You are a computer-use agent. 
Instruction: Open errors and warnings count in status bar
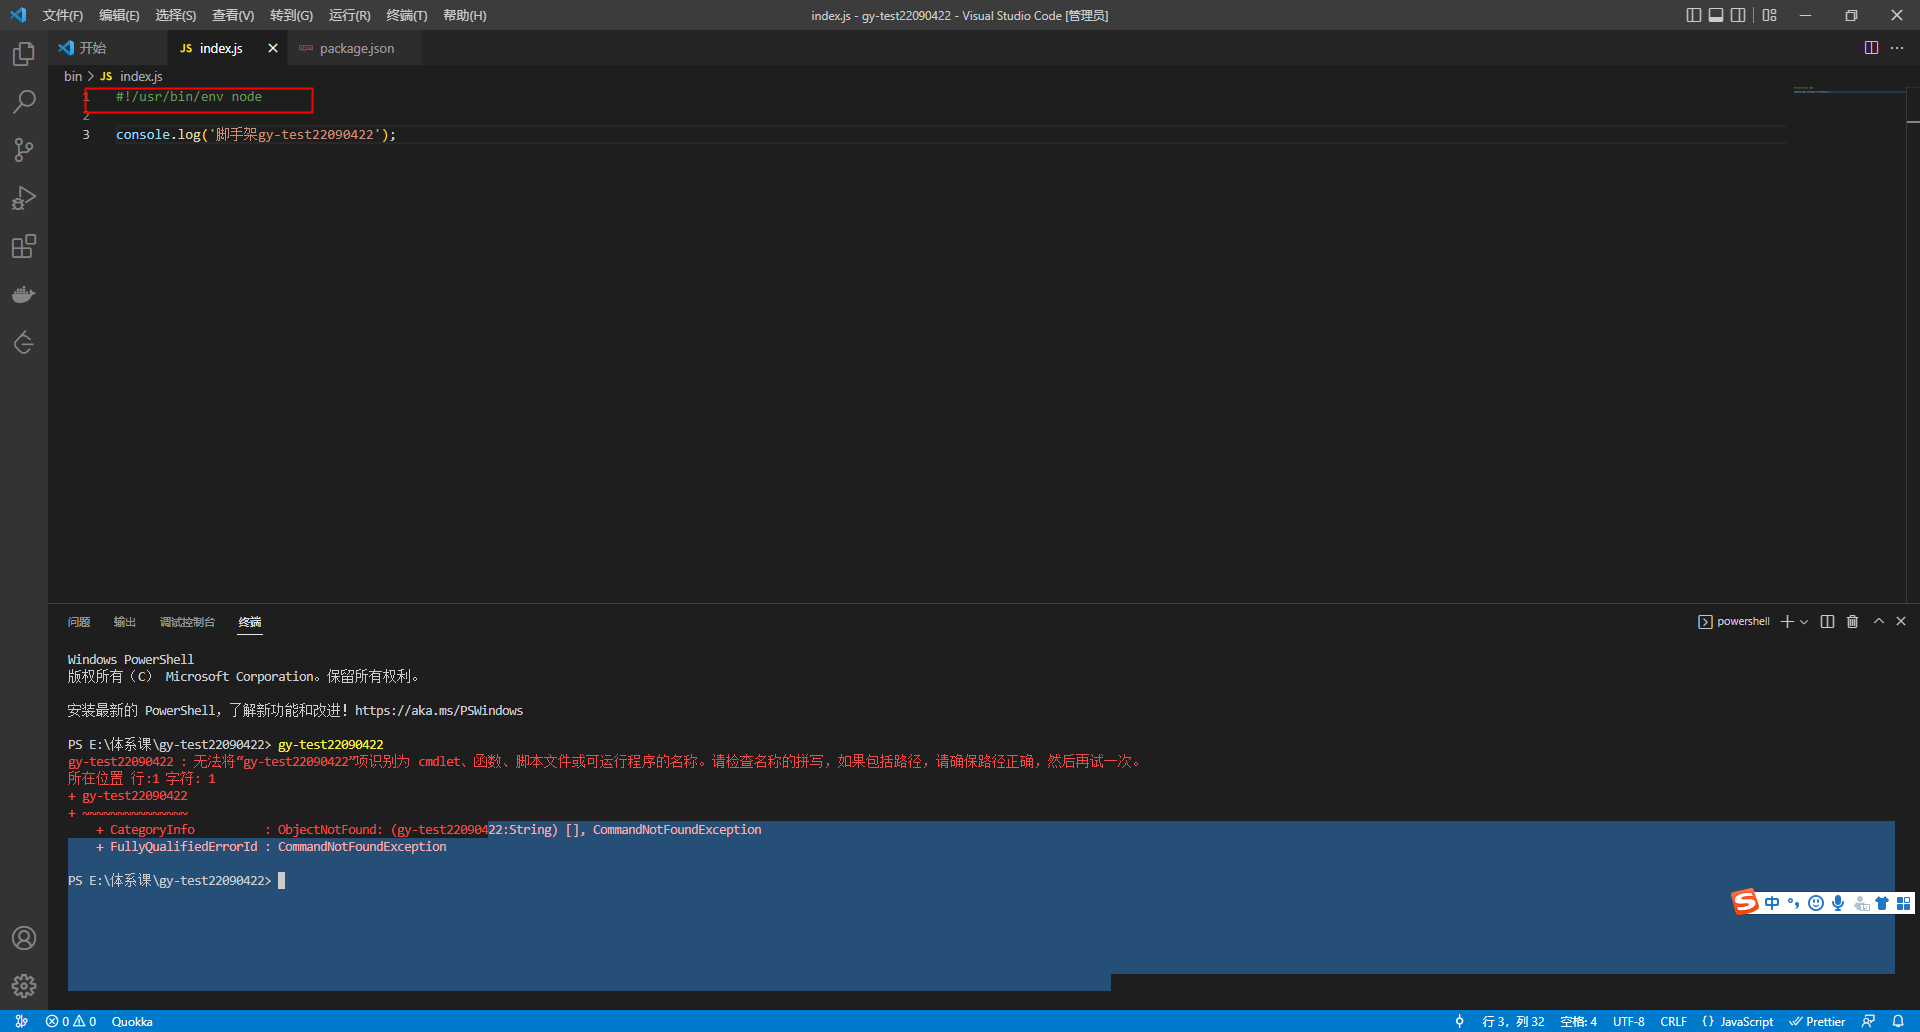click(70, 1021)
